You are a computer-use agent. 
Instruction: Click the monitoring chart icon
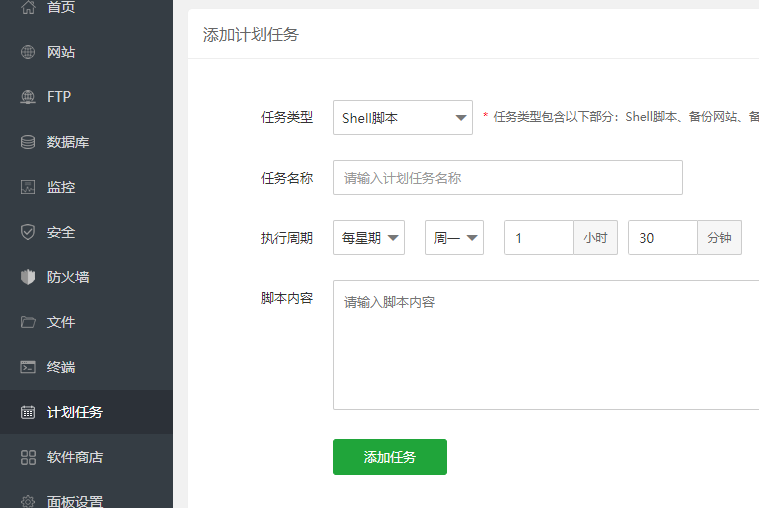(28, 187)
